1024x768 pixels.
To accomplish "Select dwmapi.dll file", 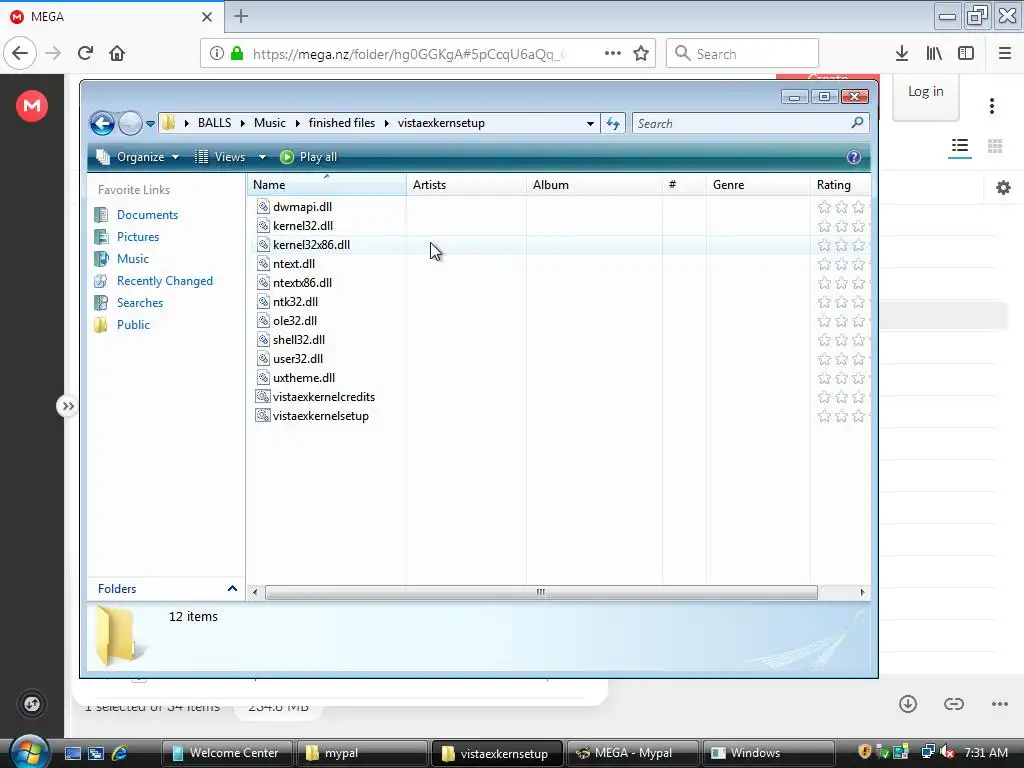I will tap(302, 207).
